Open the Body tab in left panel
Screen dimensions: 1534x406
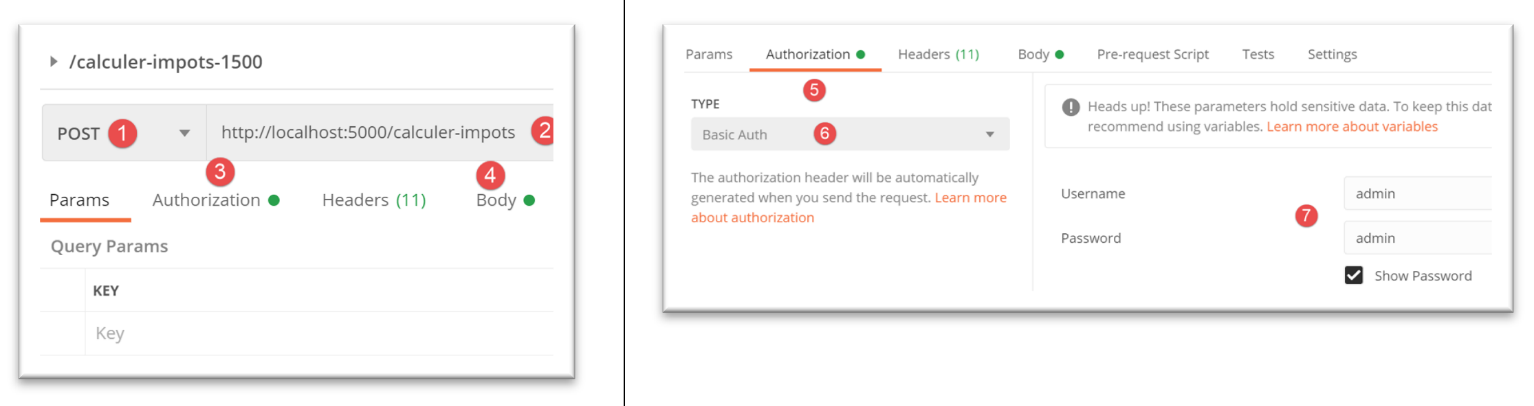pyautogui.click(x=496, y=200)
